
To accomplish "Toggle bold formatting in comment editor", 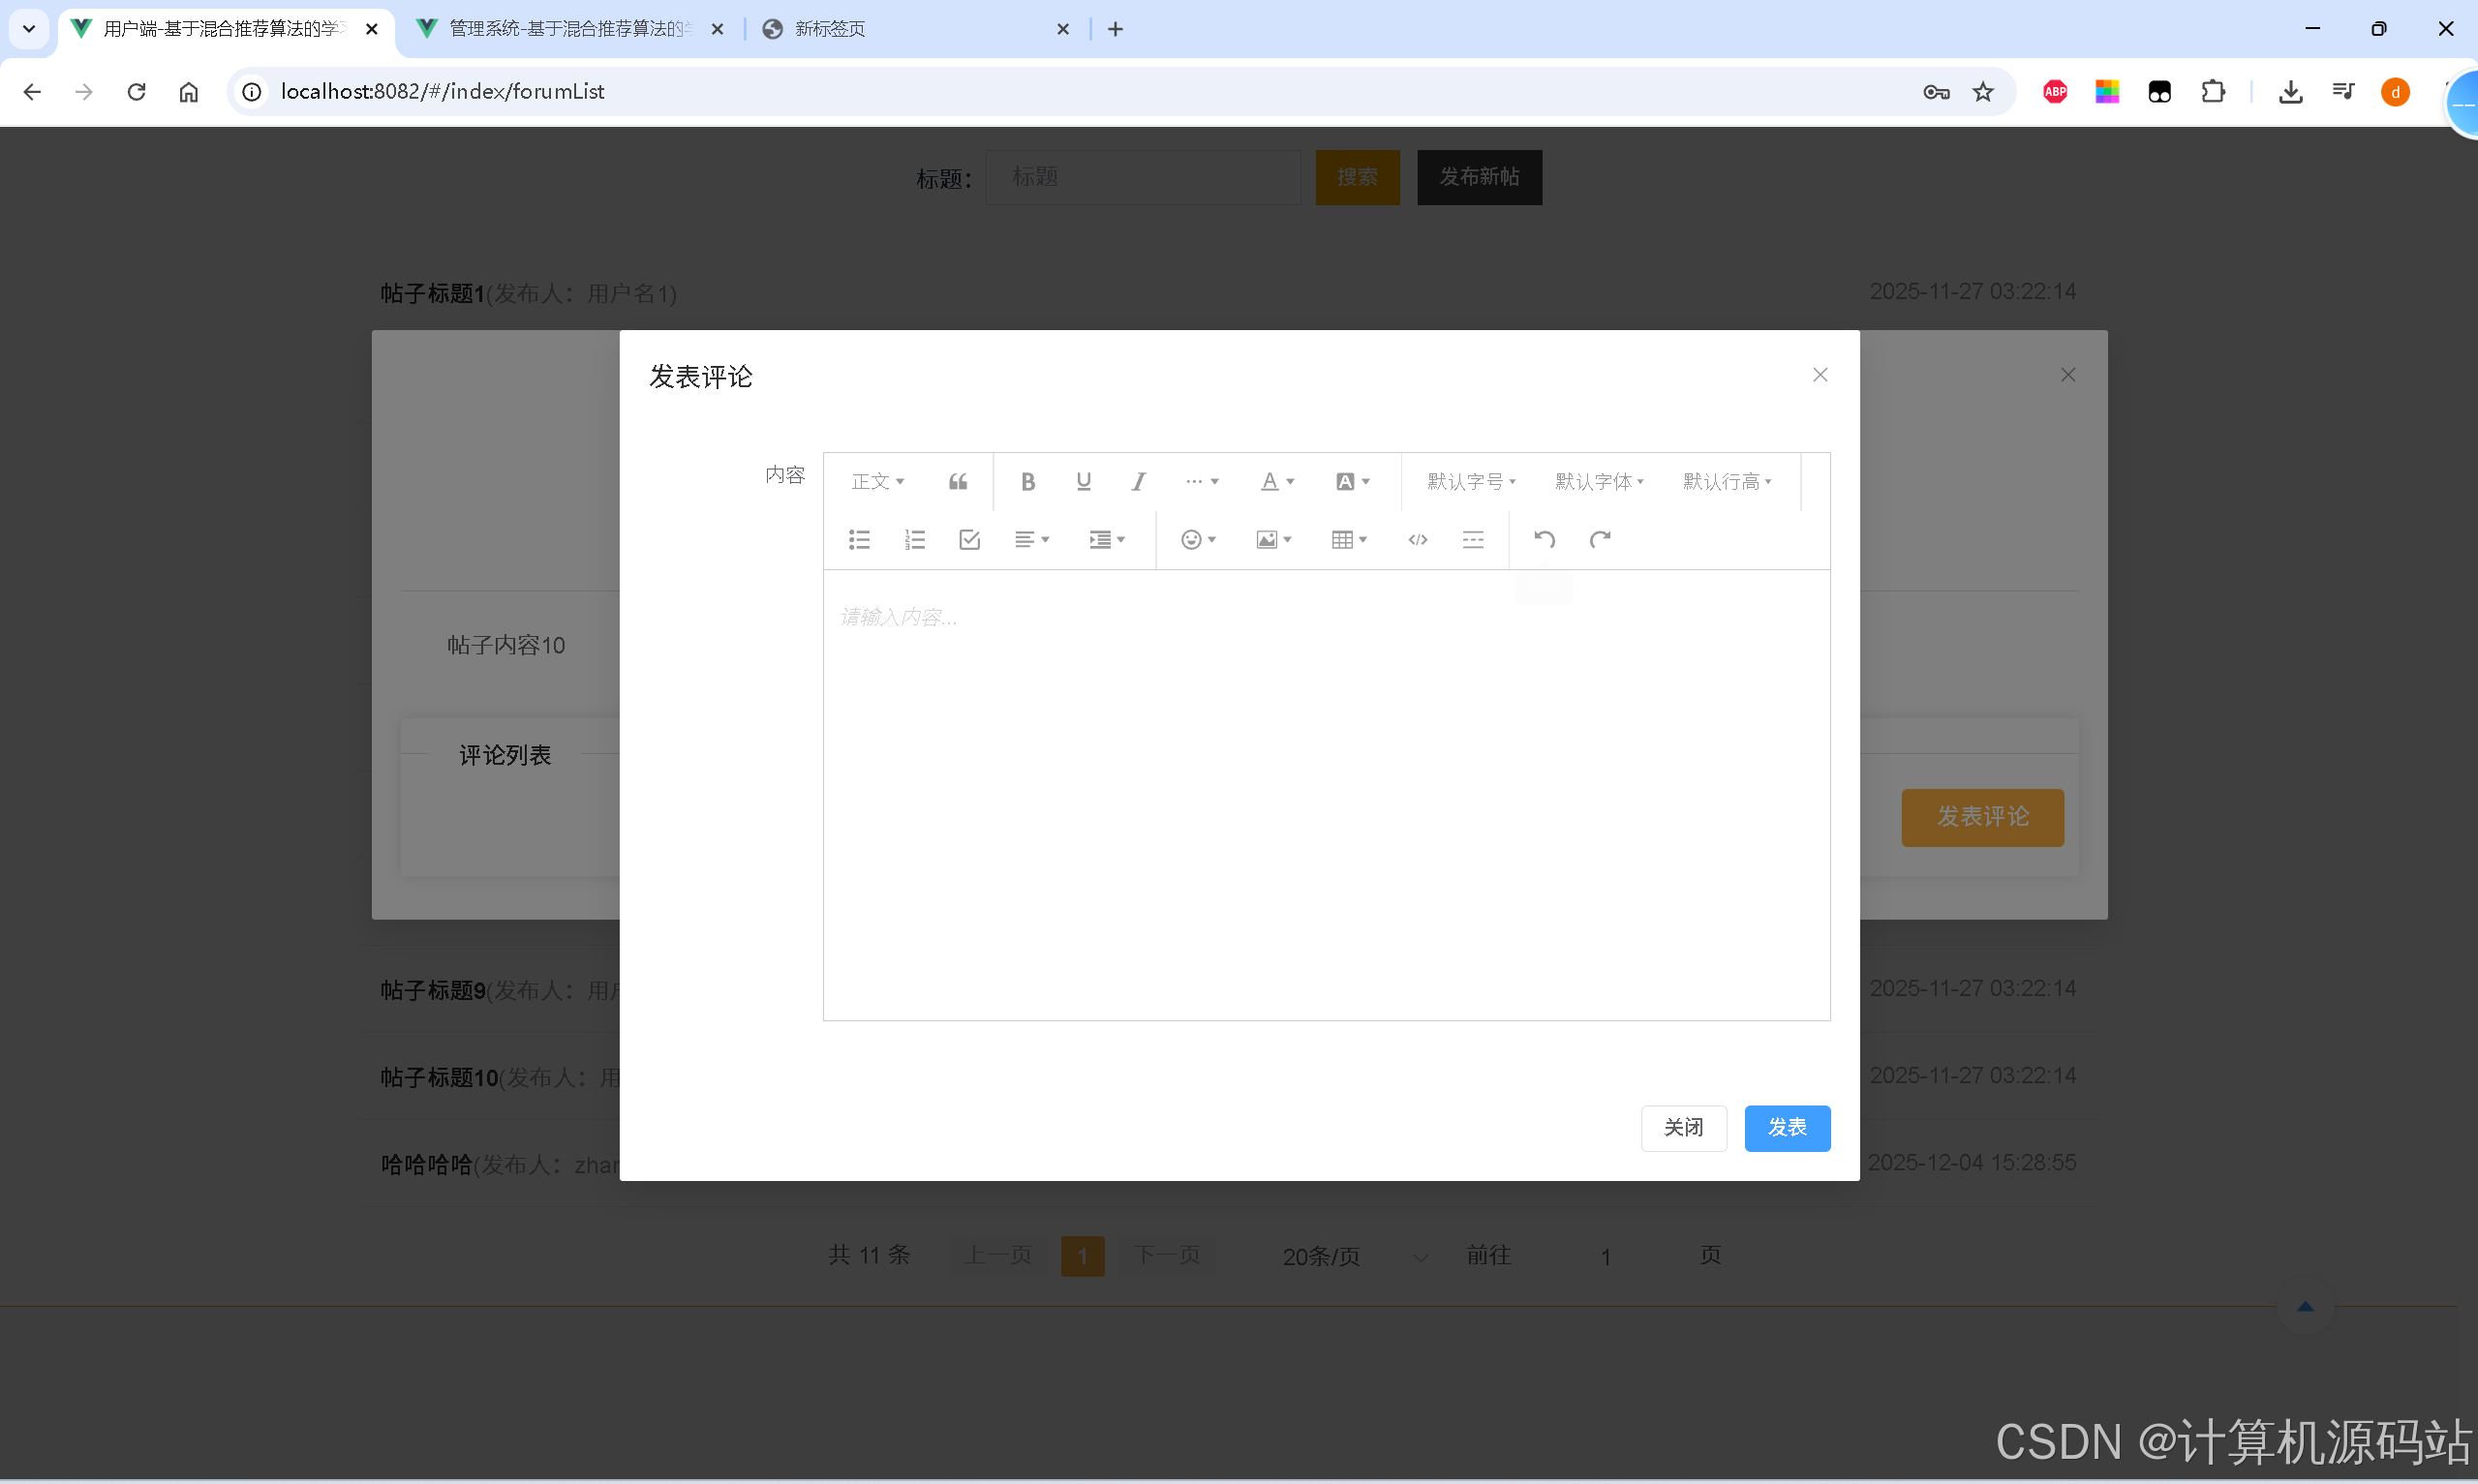I will tap(1027, 482).
